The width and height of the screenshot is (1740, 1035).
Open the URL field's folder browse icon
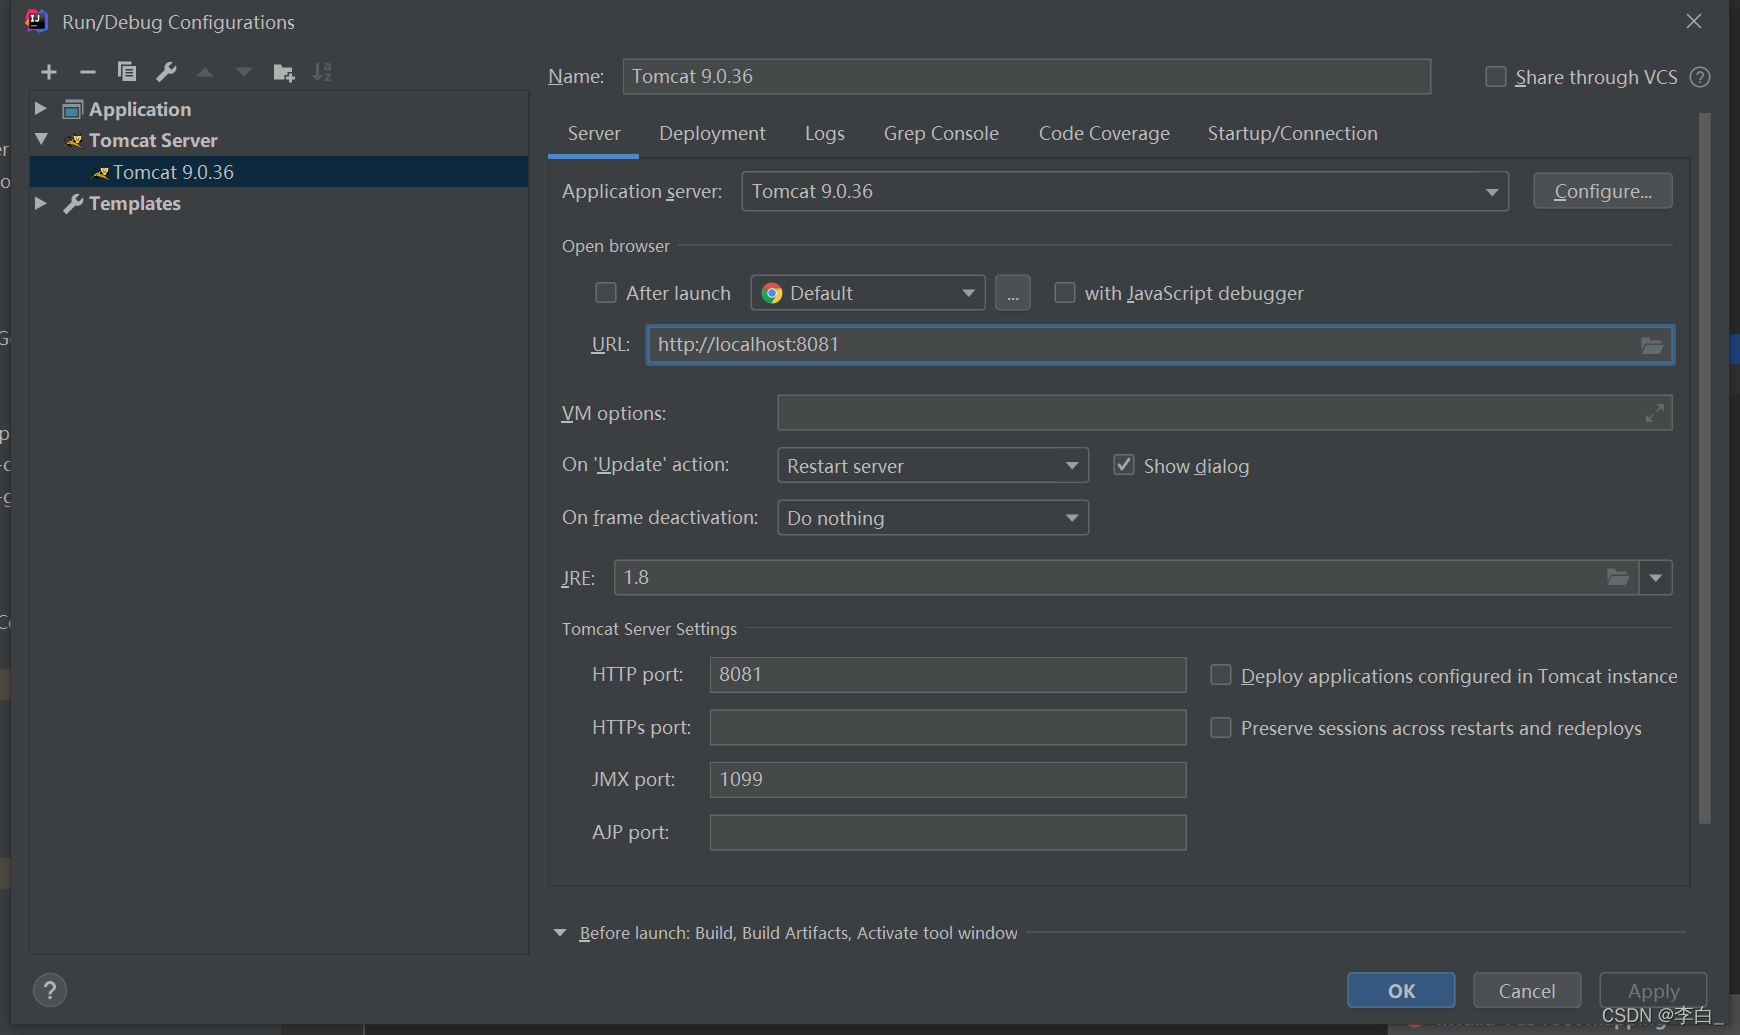pyautogui.click(x=1652, y=346)
